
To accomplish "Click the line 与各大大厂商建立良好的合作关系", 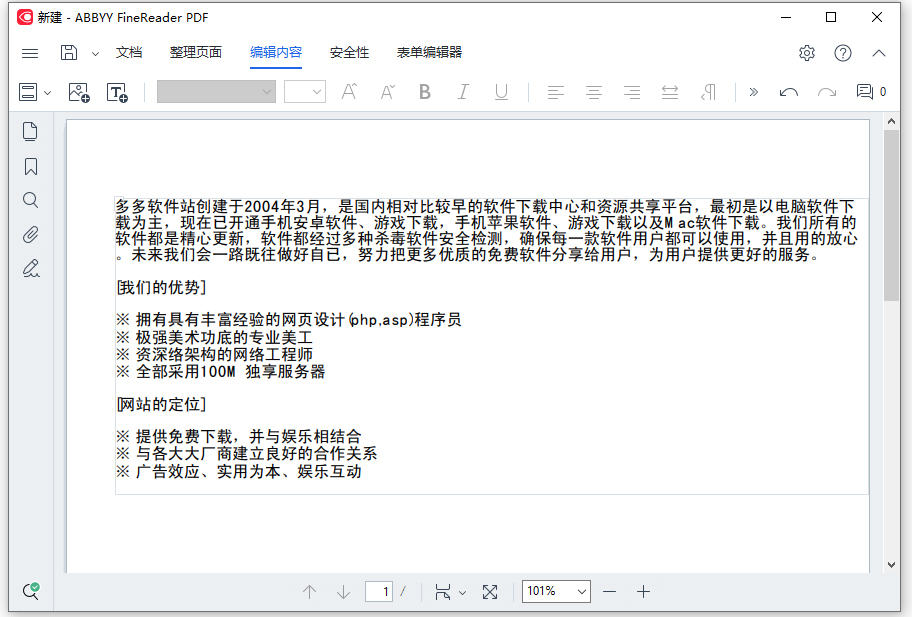I will [x=247, y=454].
